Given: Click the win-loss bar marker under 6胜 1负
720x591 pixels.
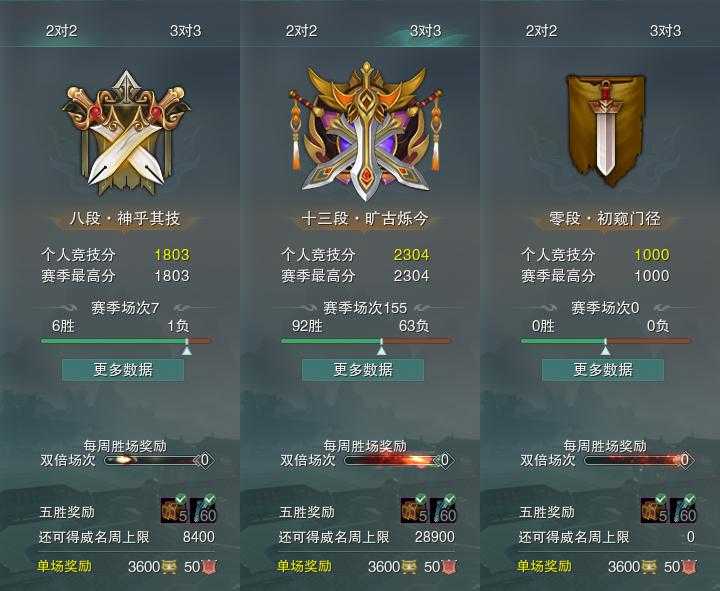Looking at the screenshot, I should pyautogui.click(x=187, y=348).
